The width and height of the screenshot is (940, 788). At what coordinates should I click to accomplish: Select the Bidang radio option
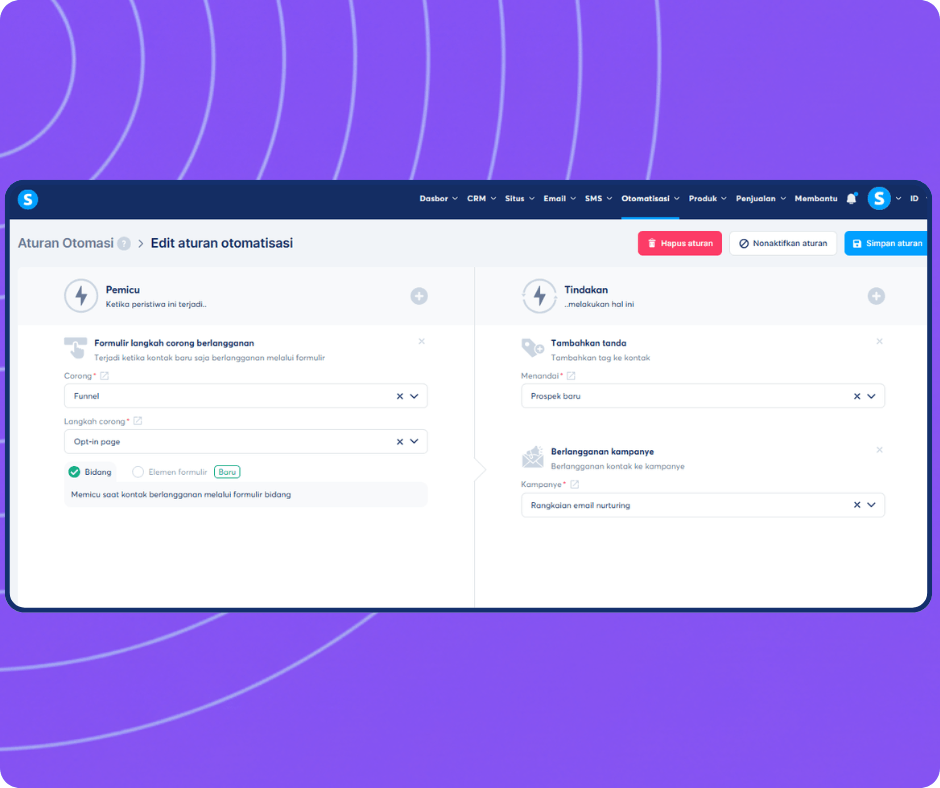pyautogui.click(x=74, y=472)
